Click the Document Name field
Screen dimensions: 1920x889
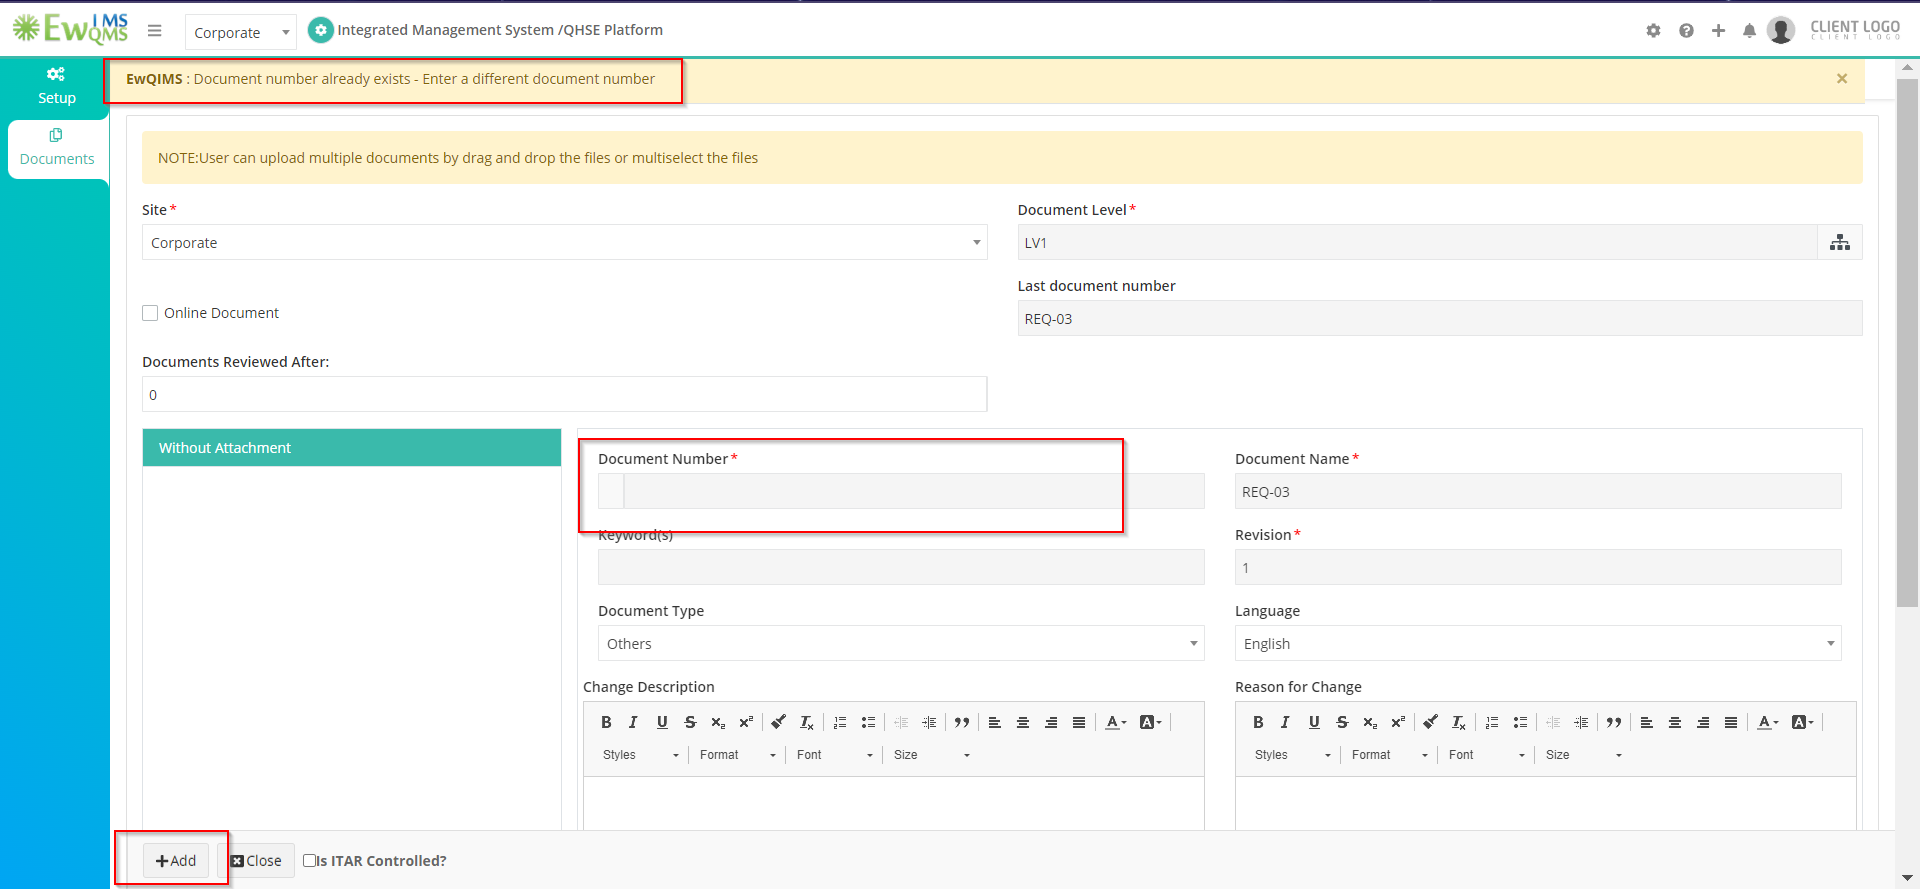(1538, 491)
